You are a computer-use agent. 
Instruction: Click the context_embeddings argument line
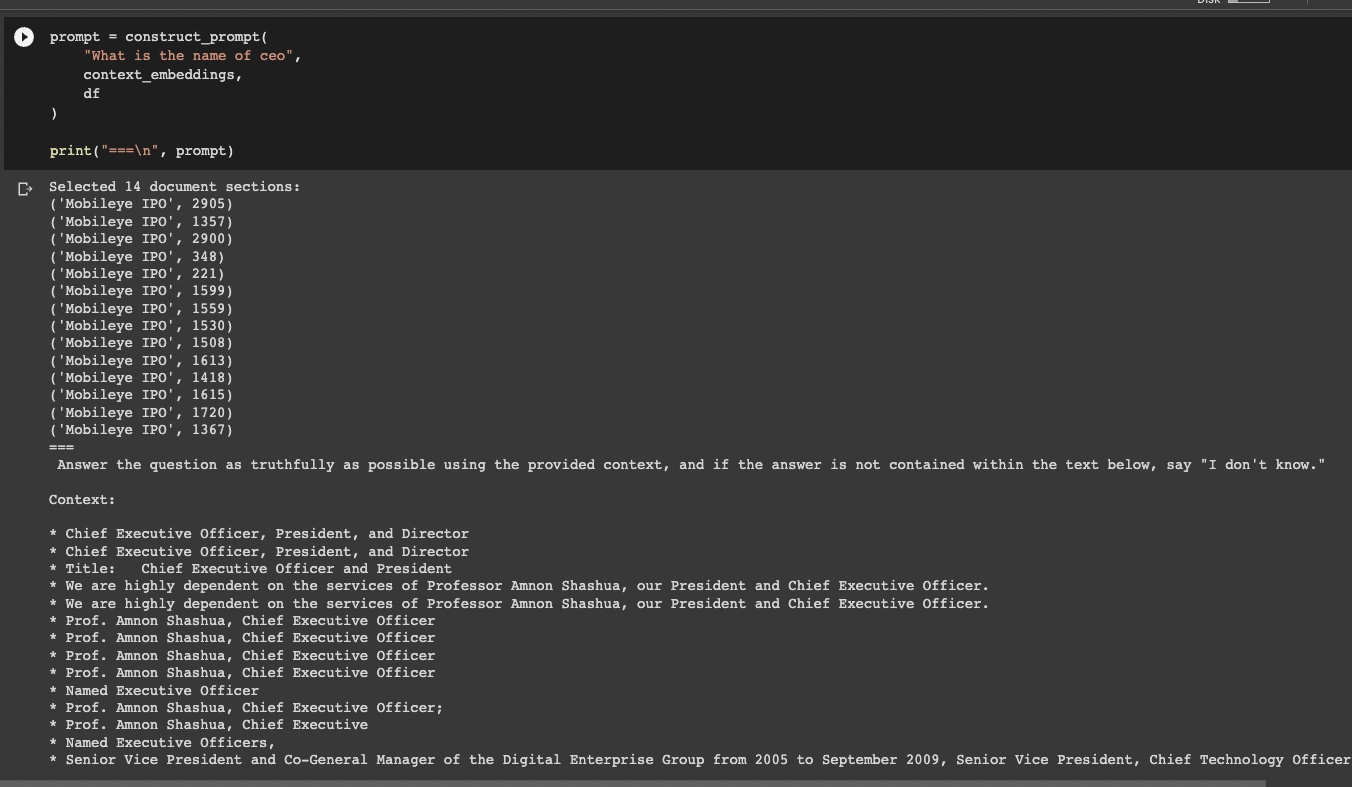pyautogui.click(x=163, y=75)
